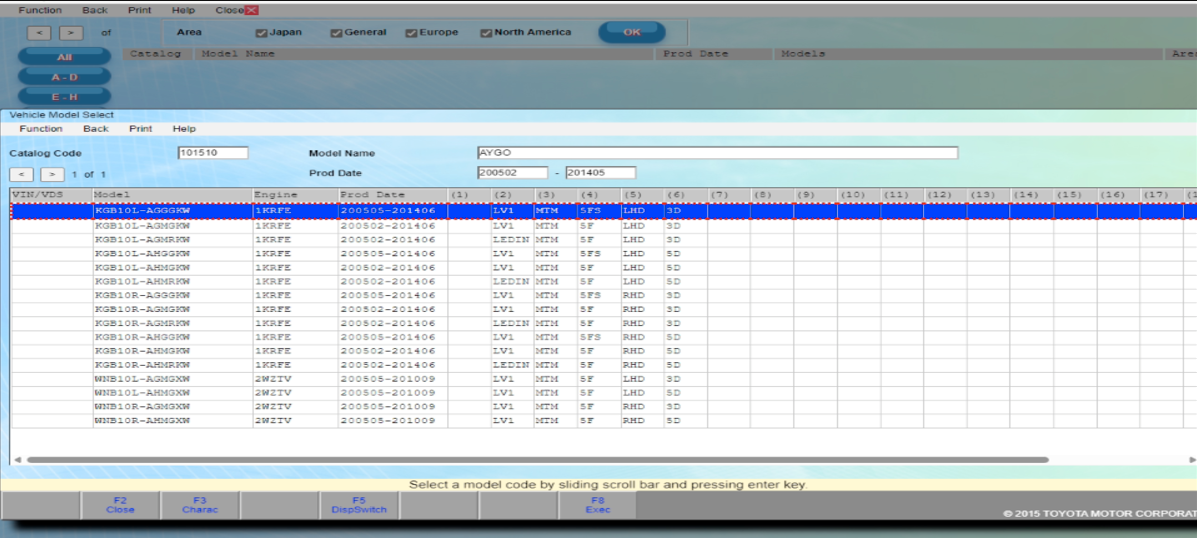The width and height of the screenshot is (1197, 538).
Task: Select model row KGB10L-AGMGKW
Action: pos(603,226)
